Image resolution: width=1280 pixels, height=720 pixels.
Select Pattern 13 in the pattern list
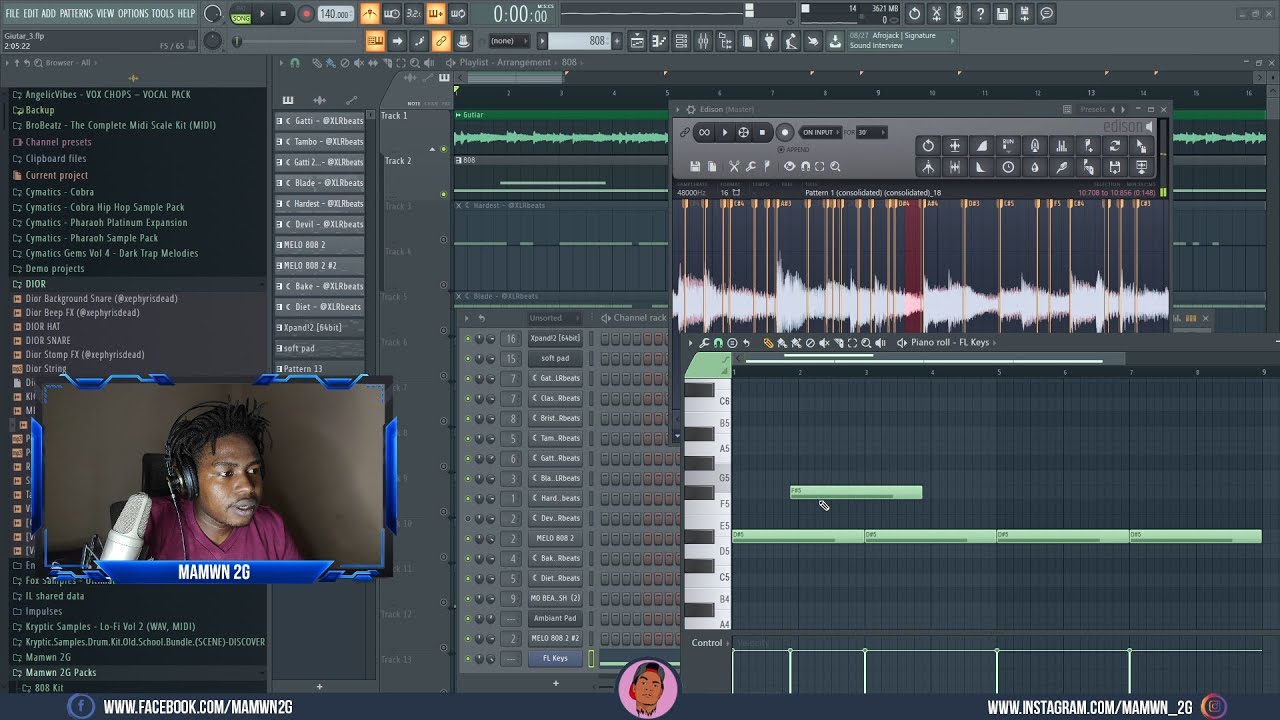coord(319,369)
